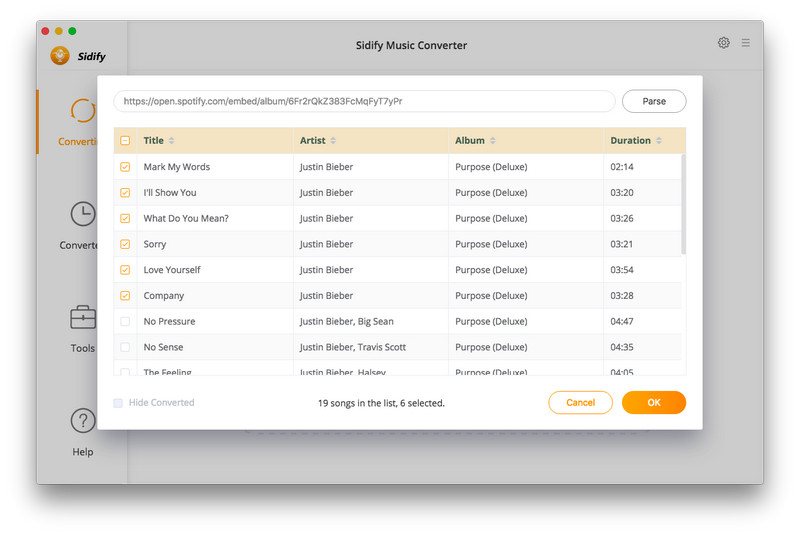Click the 04:35 duration cell
The height and width of the screenshot is (536, 800).
[622, 347]
